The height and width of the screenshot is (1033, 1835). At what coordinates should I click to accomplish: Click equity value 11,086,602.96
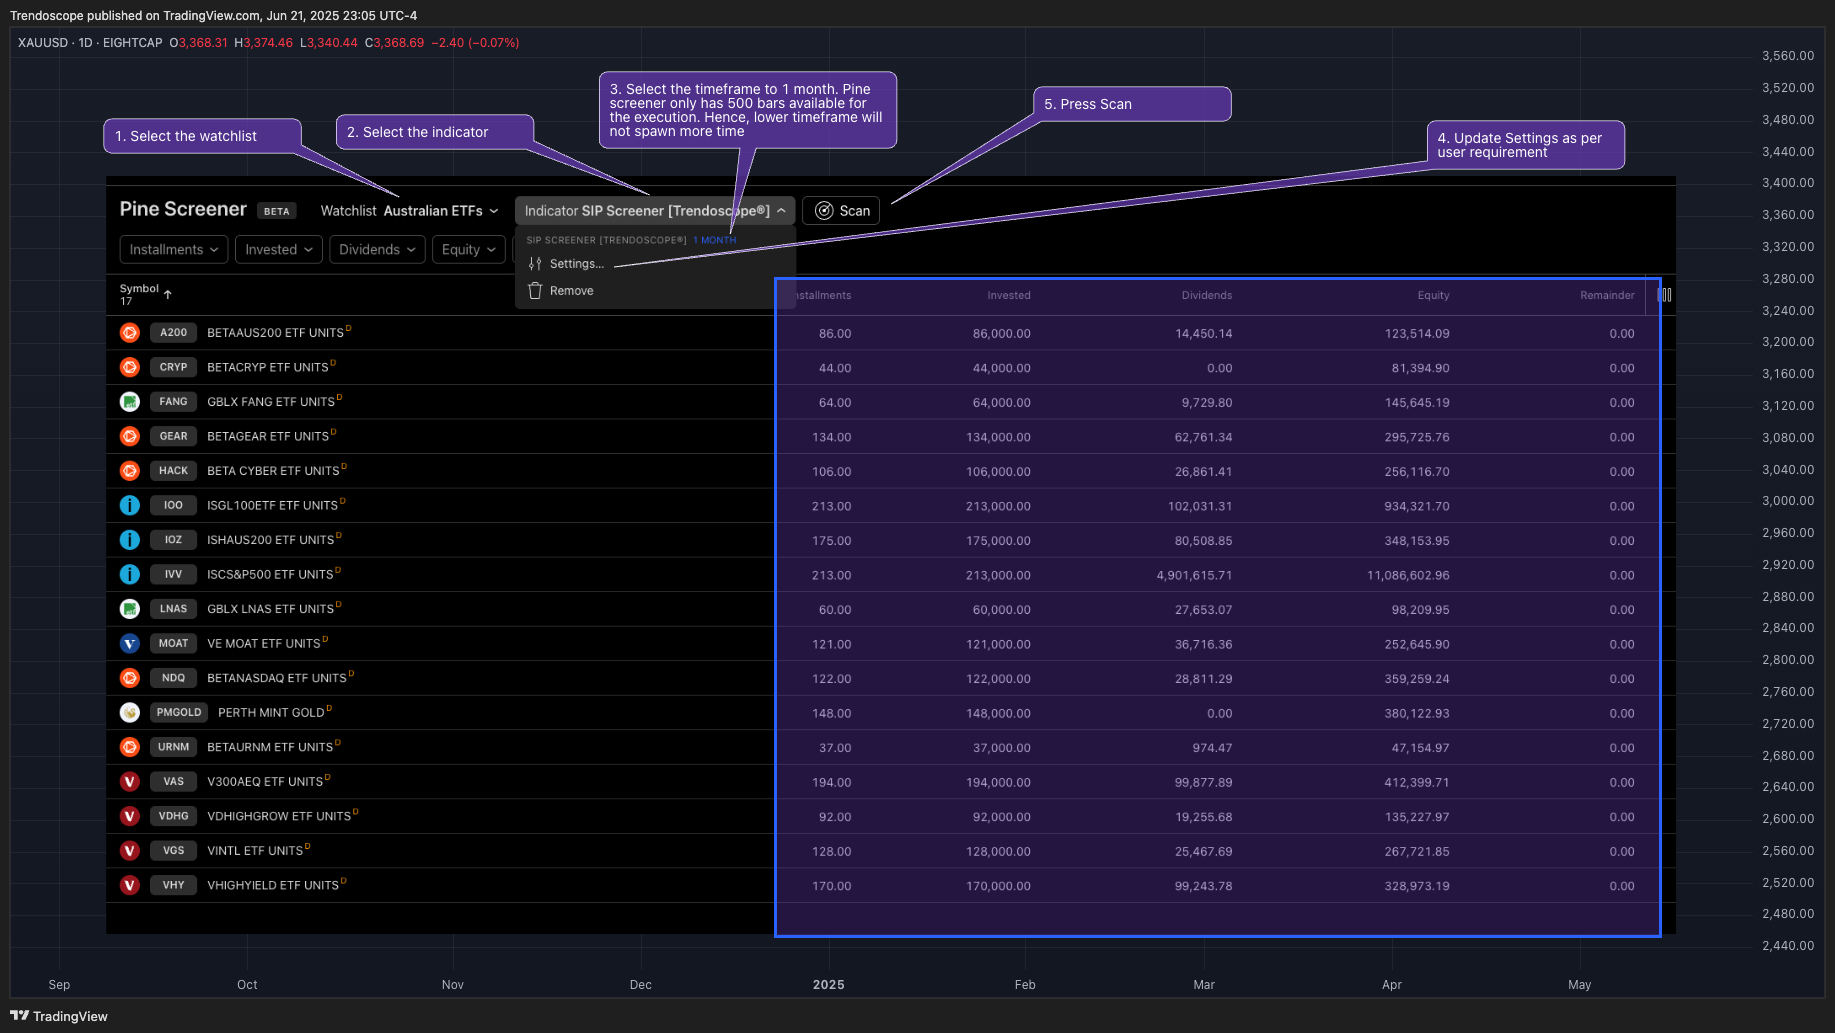pos(1408,576)
